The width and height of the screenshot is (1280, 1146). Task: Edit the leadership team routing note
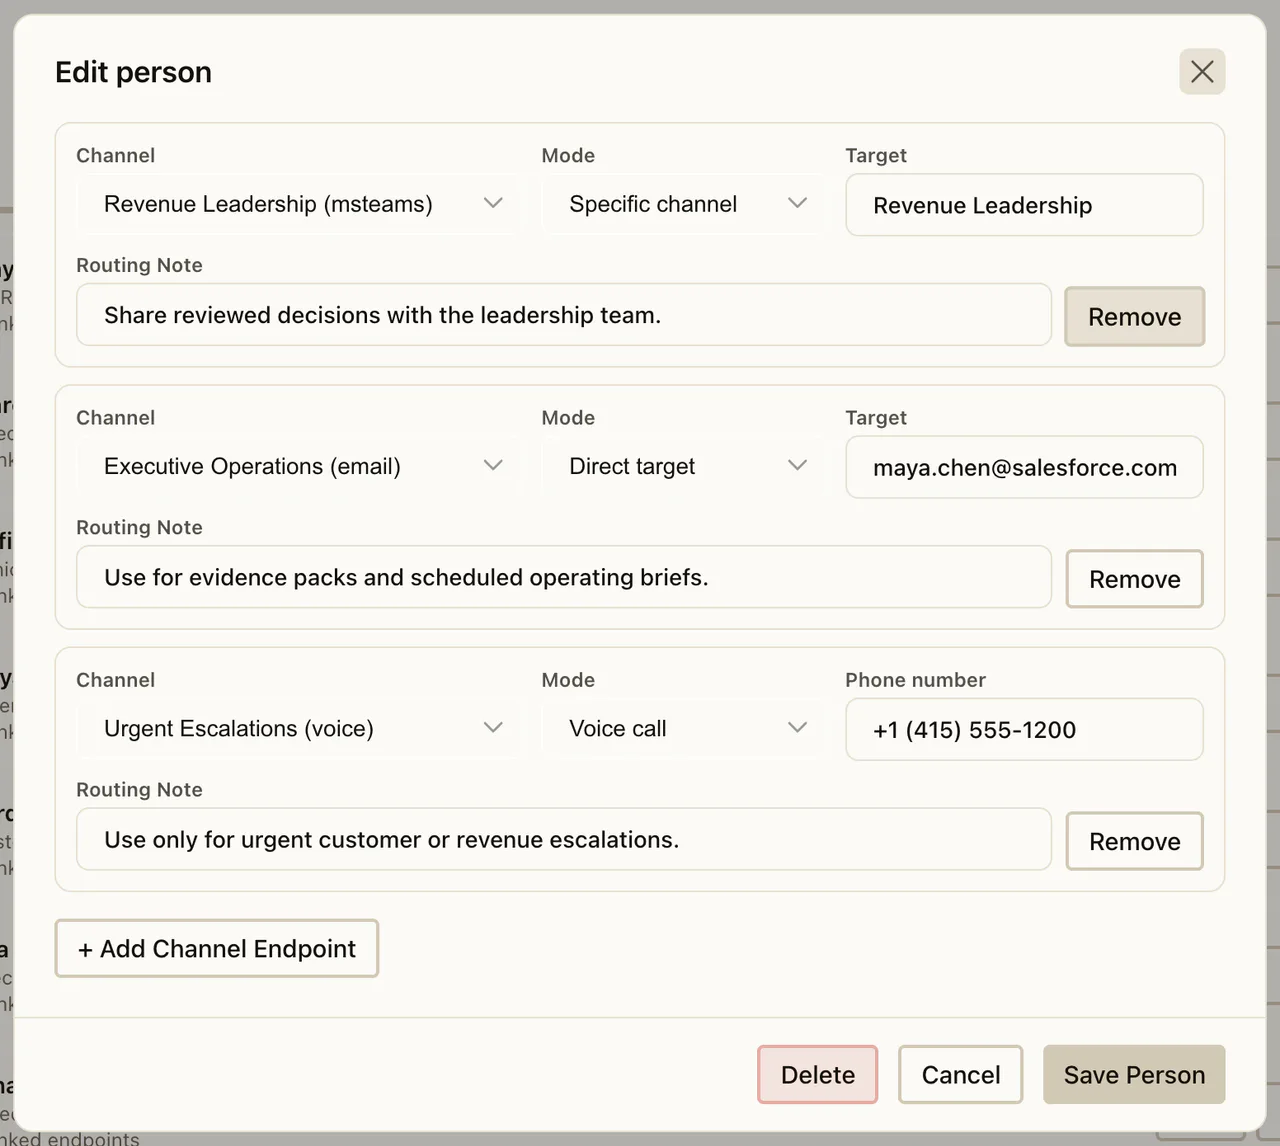[x=563, y=315]
